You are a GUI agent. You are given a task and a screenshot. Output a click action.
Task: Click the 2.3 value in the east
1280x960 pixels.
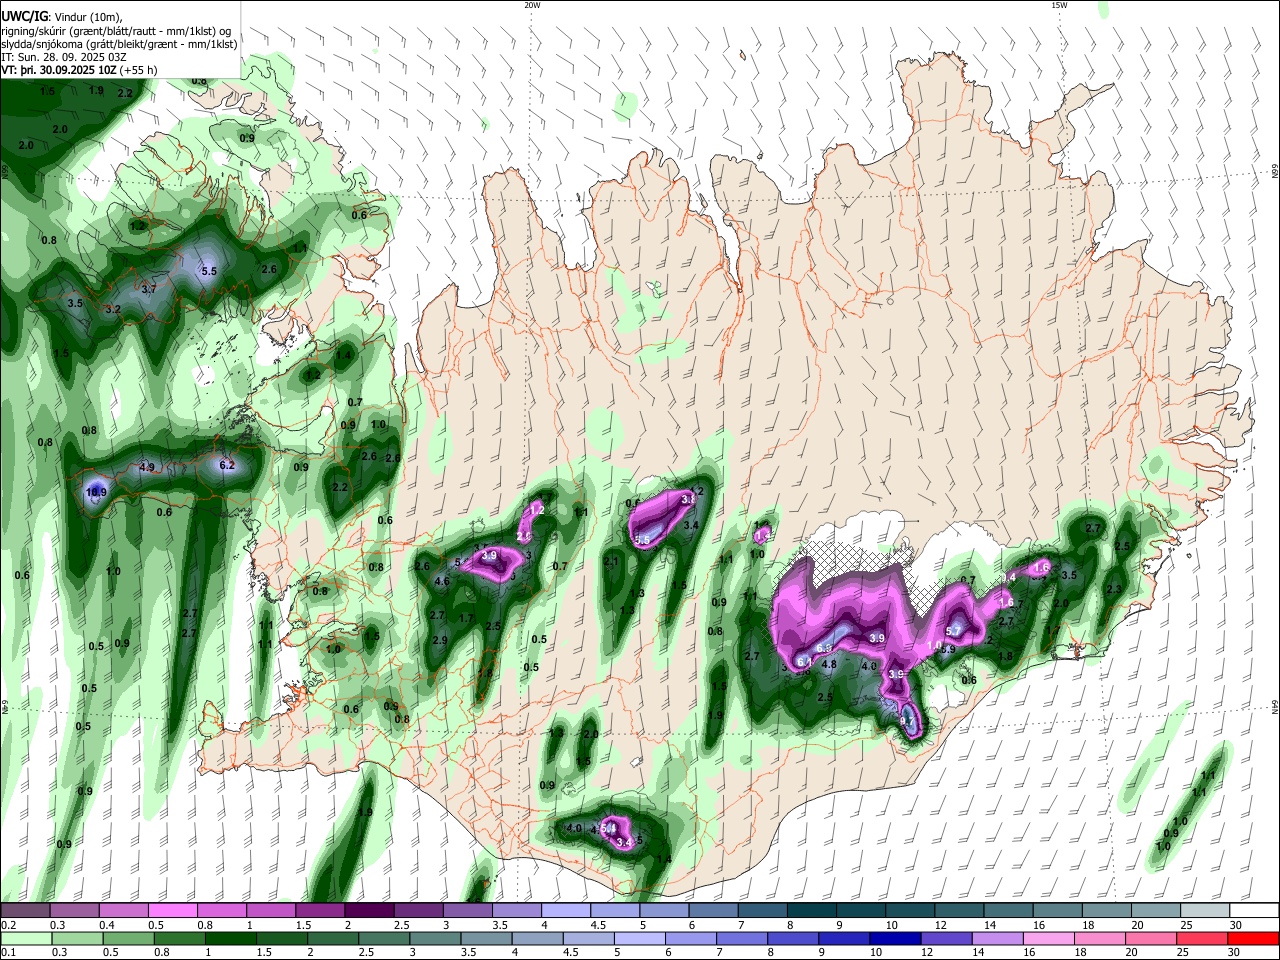(1115, 590)
